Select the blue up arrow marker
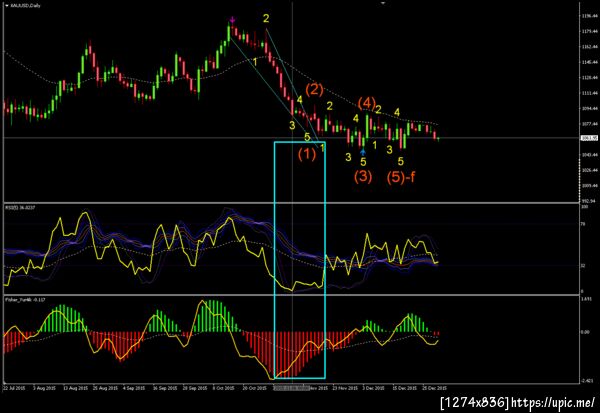 click(x=363, y=152)
